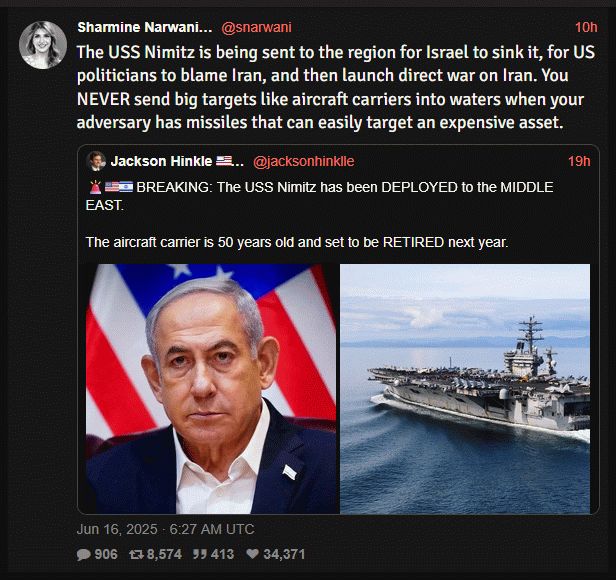
Task: Click the 19h quoted post timestamp
Action: pos(579,161)
